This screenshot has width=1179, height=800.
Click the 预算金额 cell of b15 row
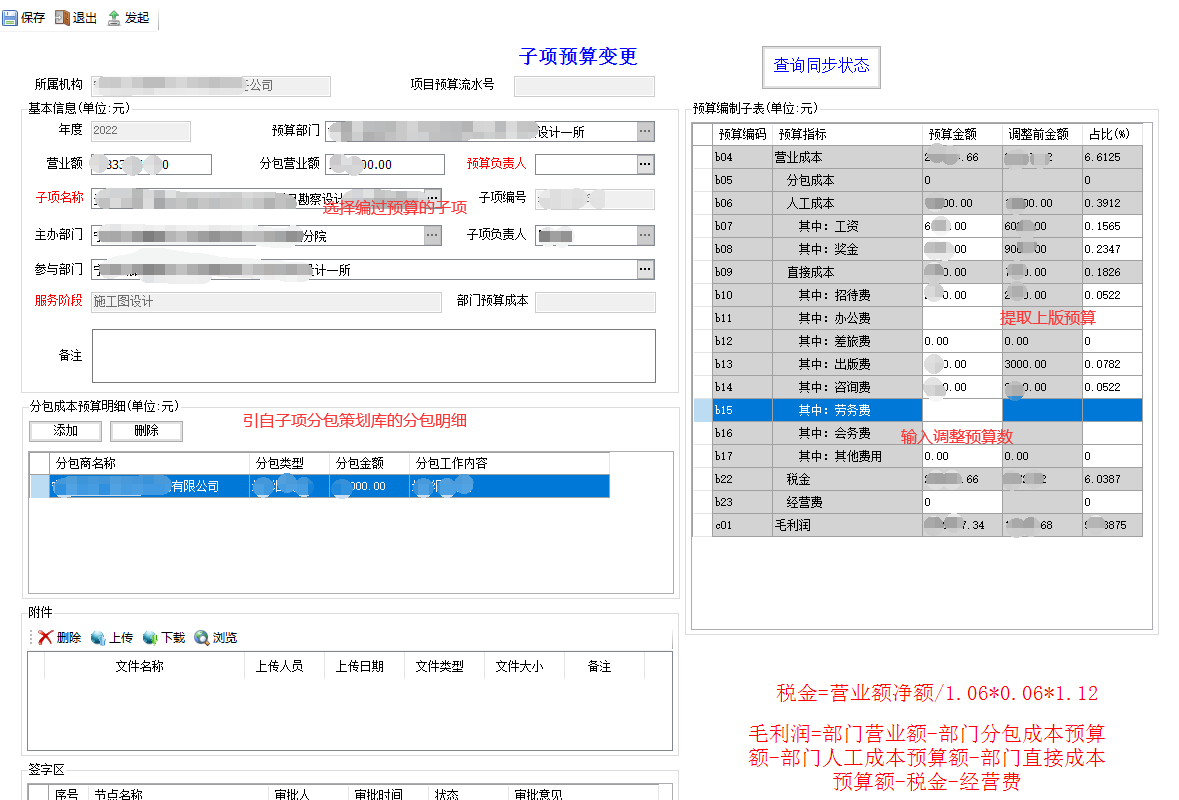(x=962, y=410)
